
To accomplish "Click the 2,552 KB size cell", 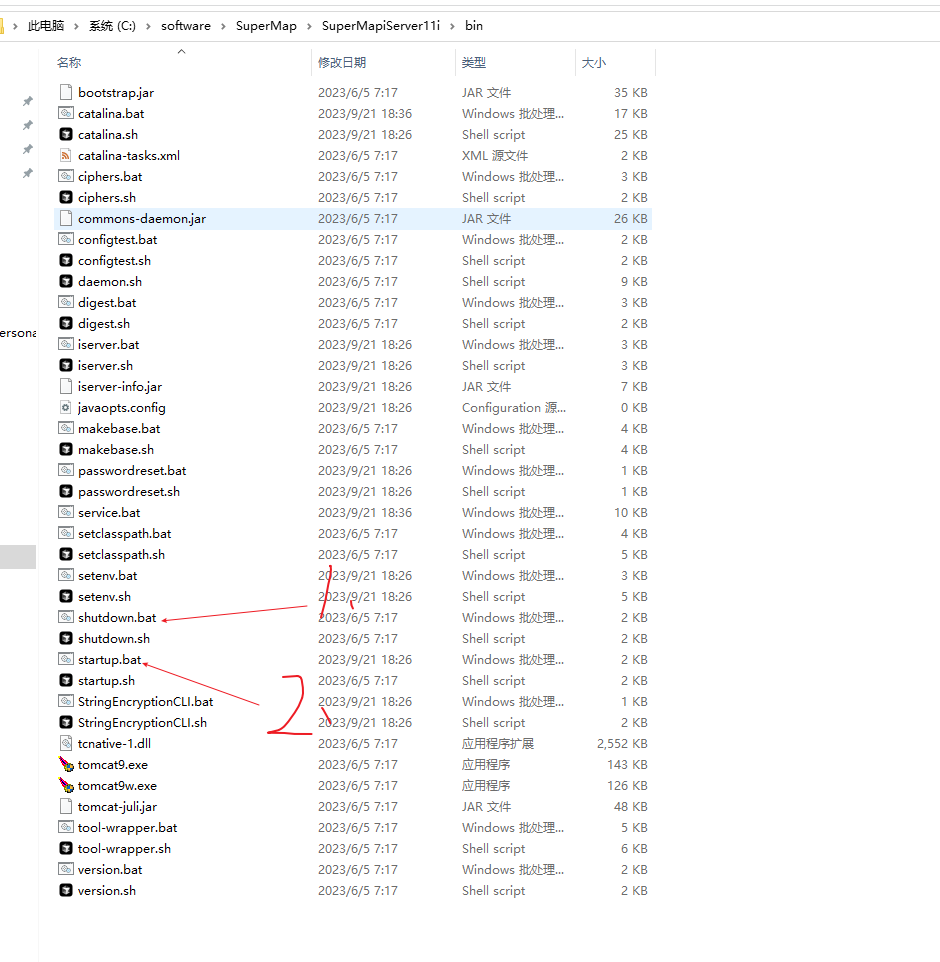I will (x=622, y=744).
